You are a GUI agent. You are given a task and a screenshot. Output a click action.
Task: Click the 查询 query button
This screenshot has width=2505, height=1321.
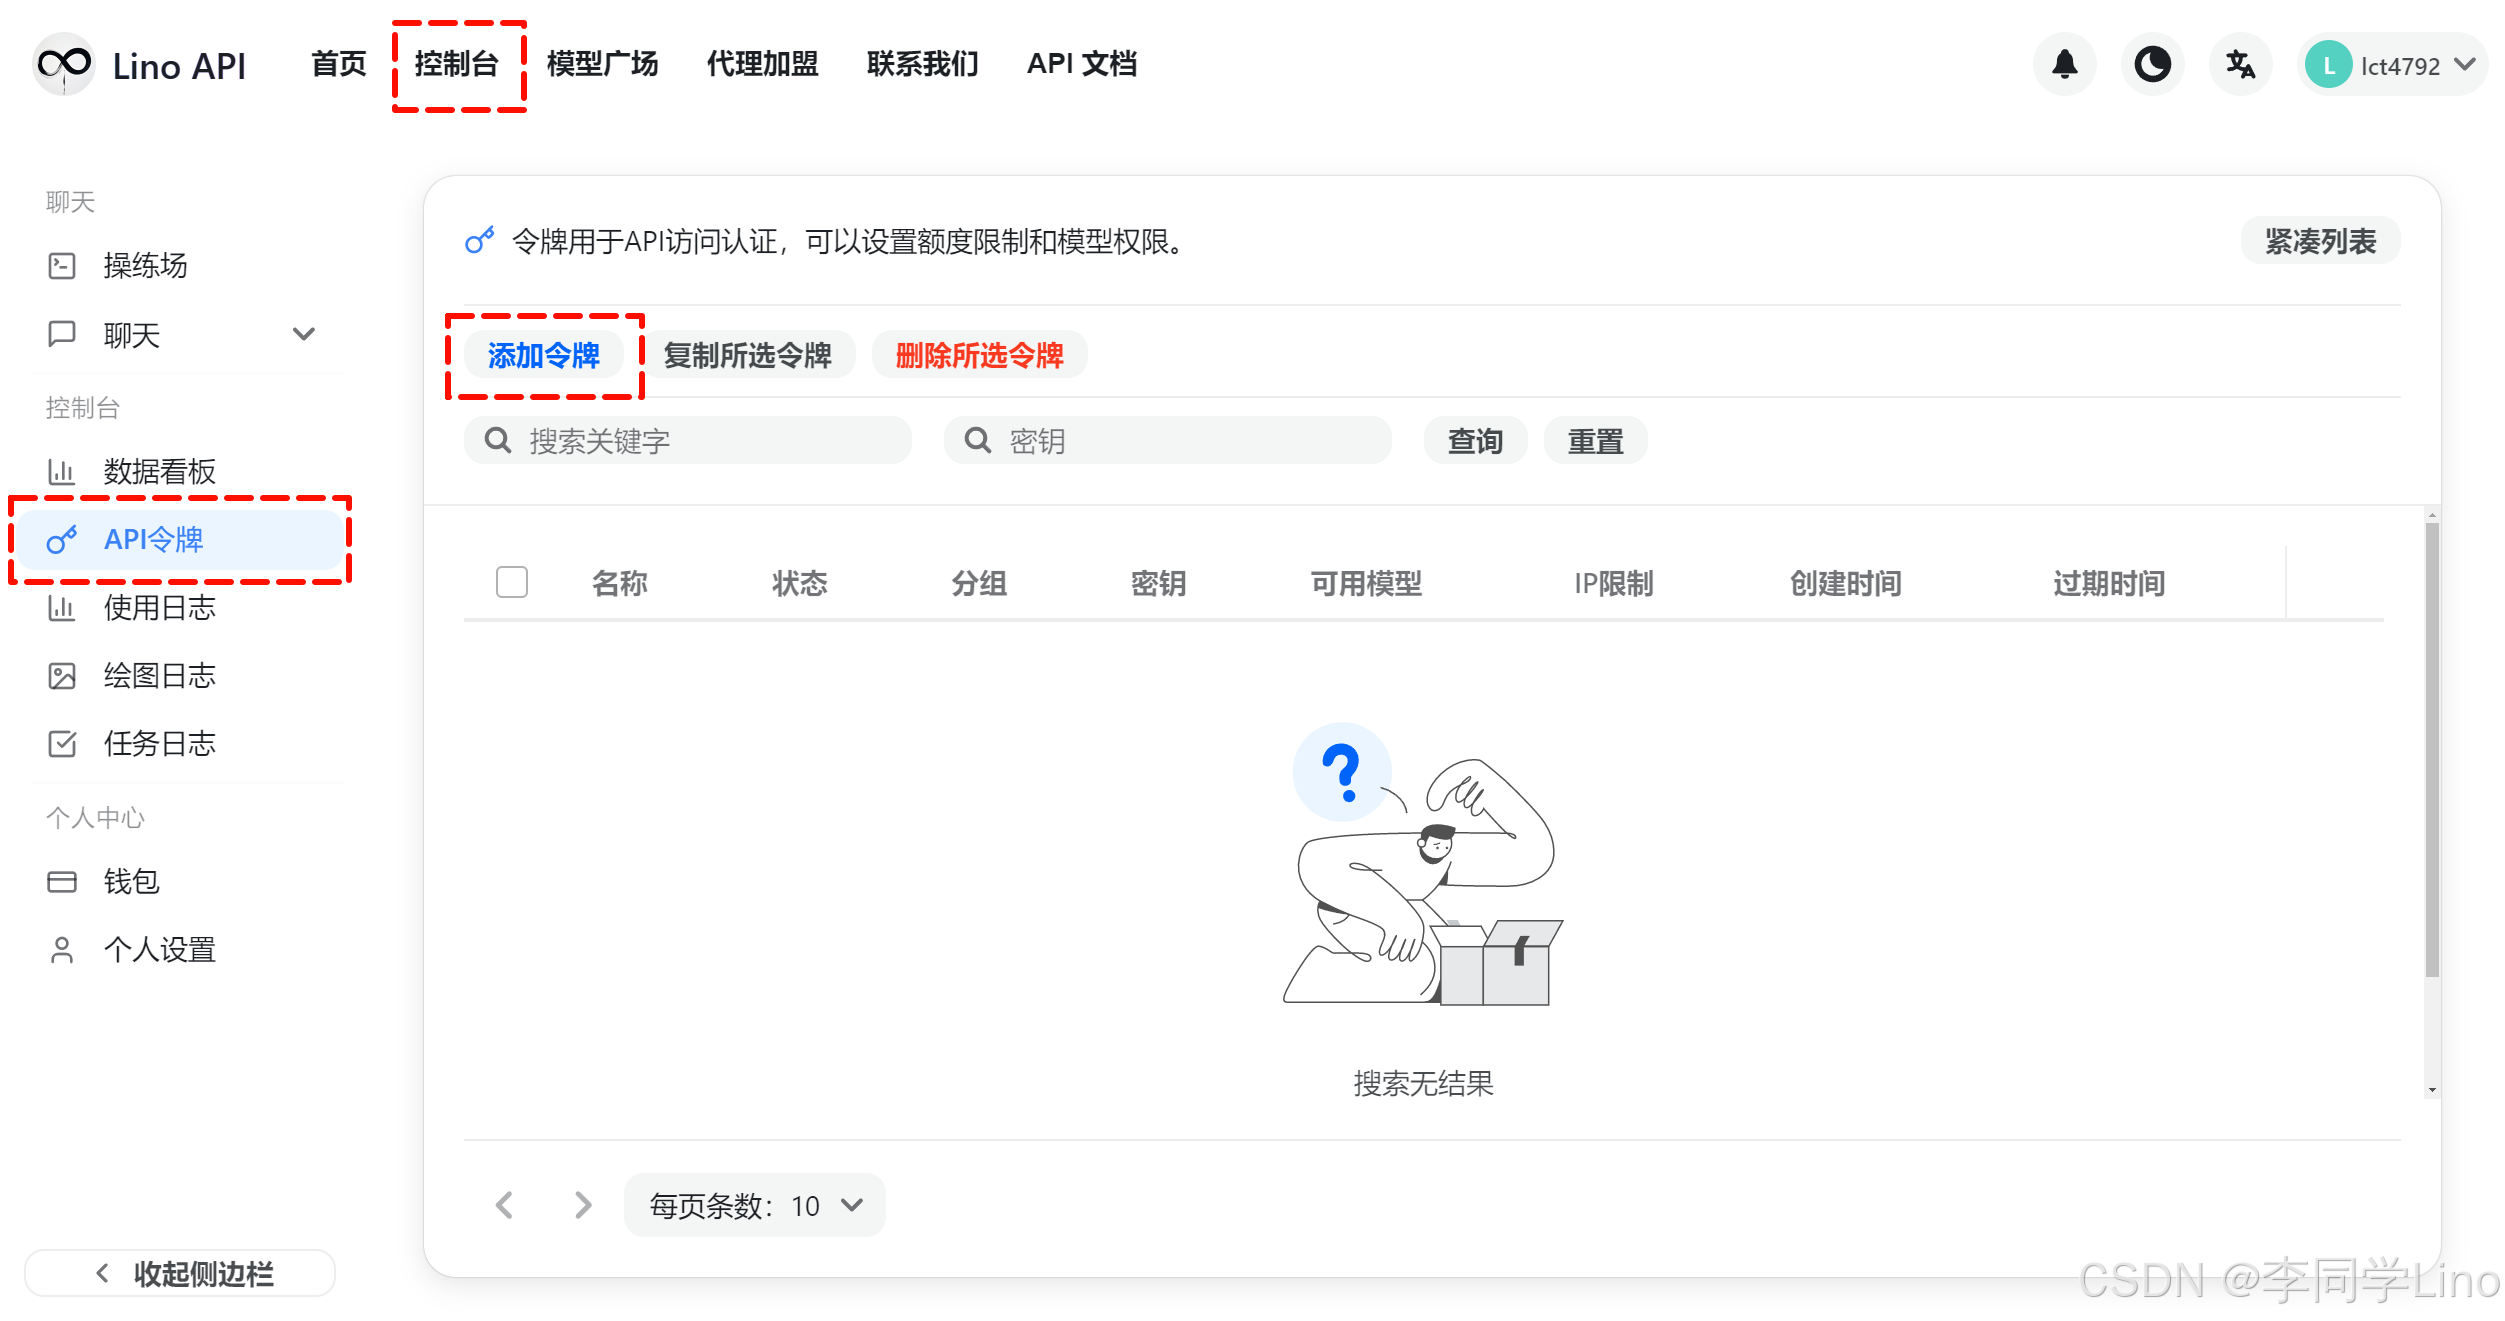click(x=1474, y=441)
